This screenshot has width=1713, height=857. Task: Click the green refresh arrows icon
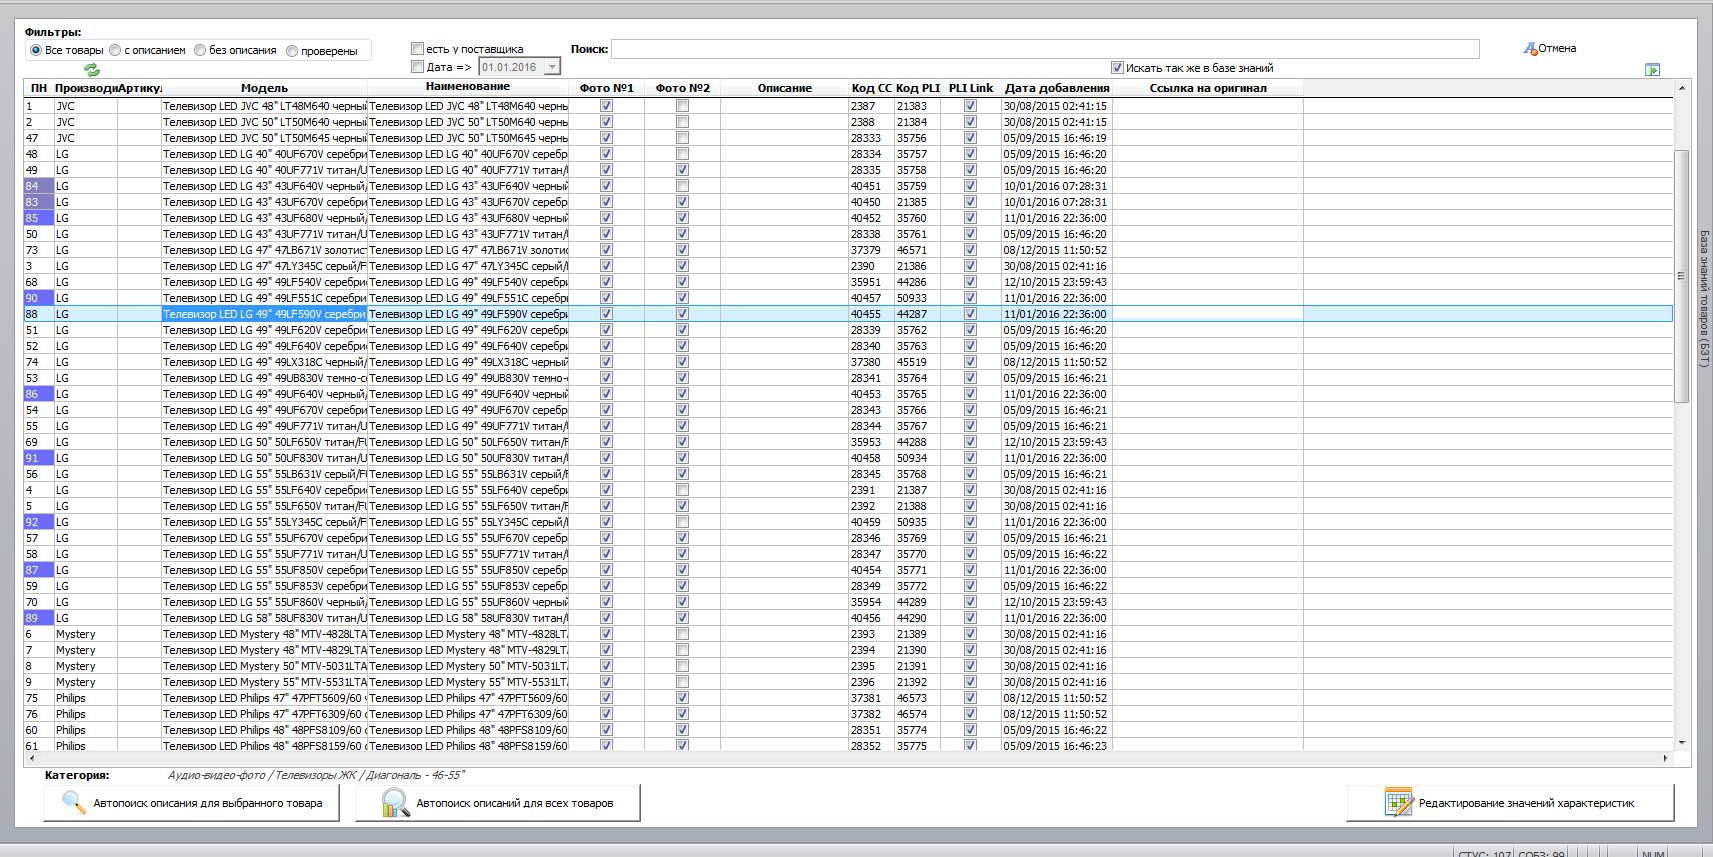[x=92, y=69]
